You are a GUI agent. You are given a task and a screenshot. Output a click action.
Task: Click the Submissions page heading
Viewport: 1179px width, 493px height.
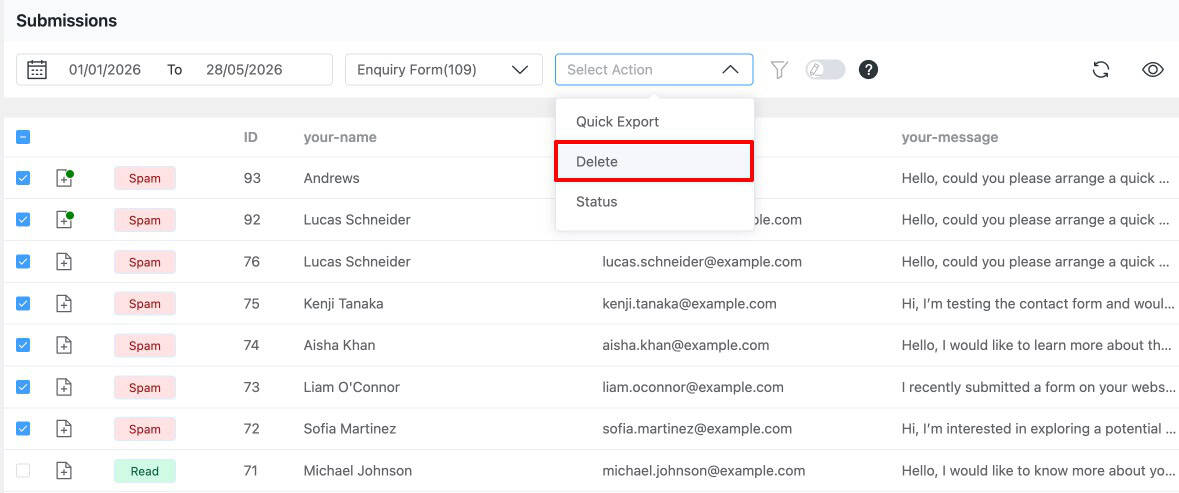coord(67,21)
